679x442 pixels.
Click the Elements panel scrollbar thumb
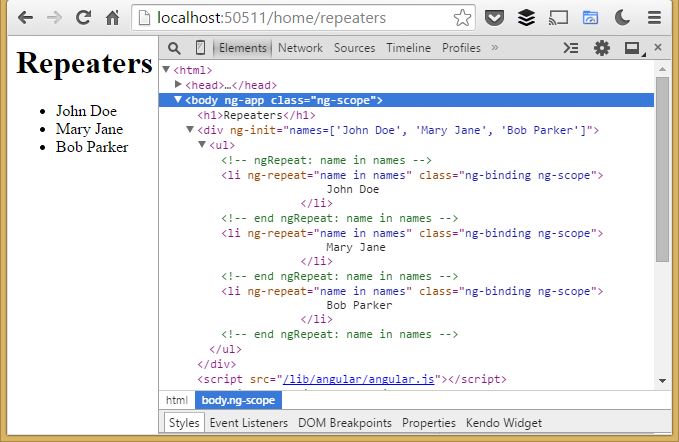(662, 169)
